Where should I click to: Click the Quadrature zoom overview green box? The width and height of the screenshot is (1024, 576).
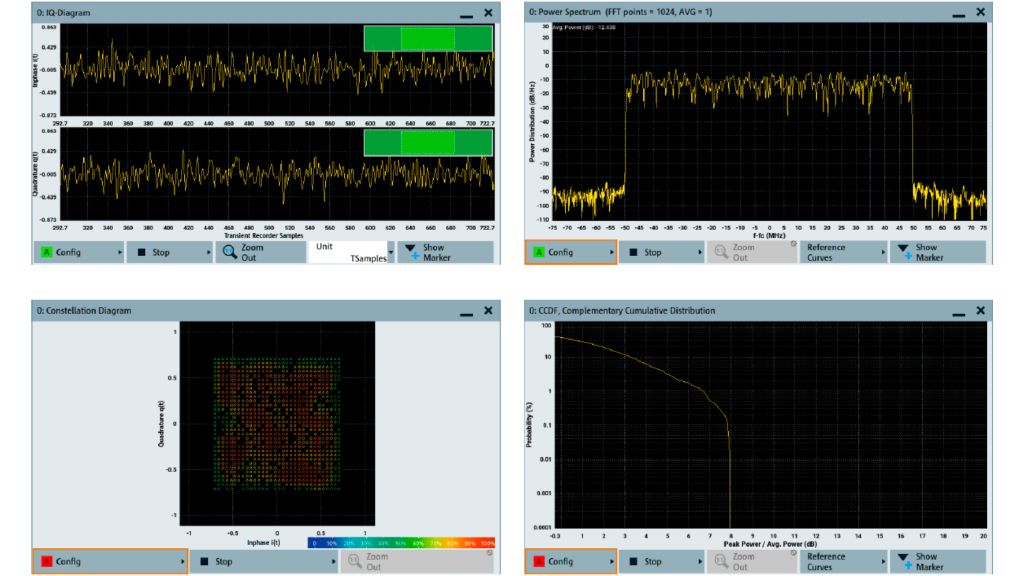tap(428, 142)
